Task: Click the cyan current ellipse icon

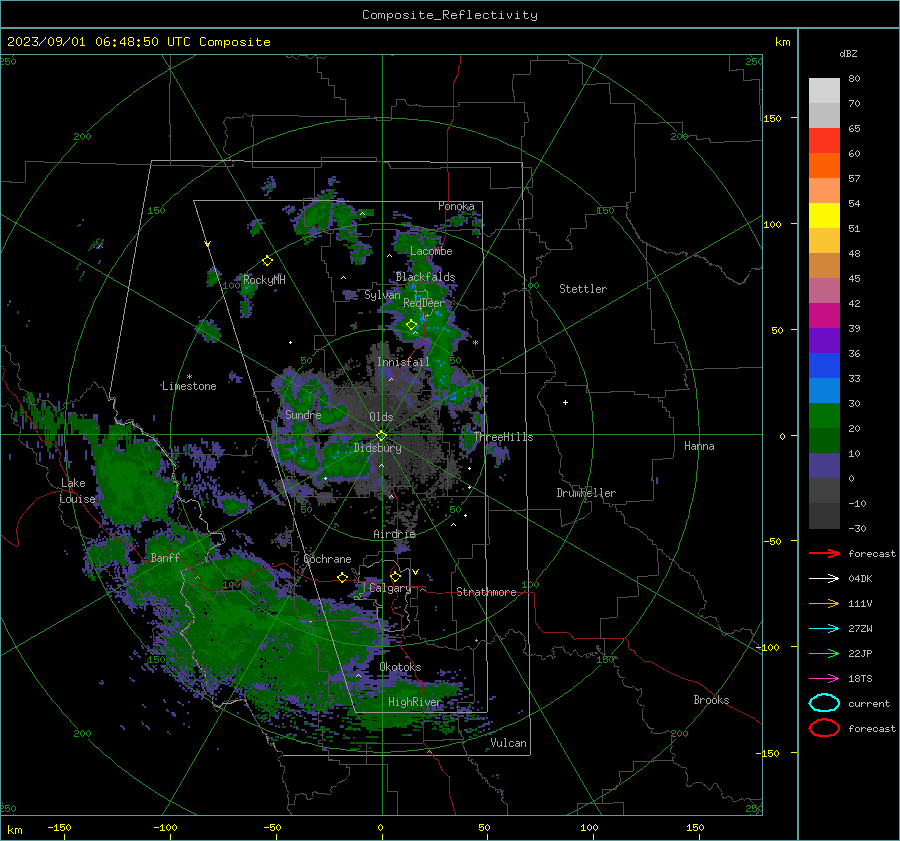Action: (x=824, y=703)
